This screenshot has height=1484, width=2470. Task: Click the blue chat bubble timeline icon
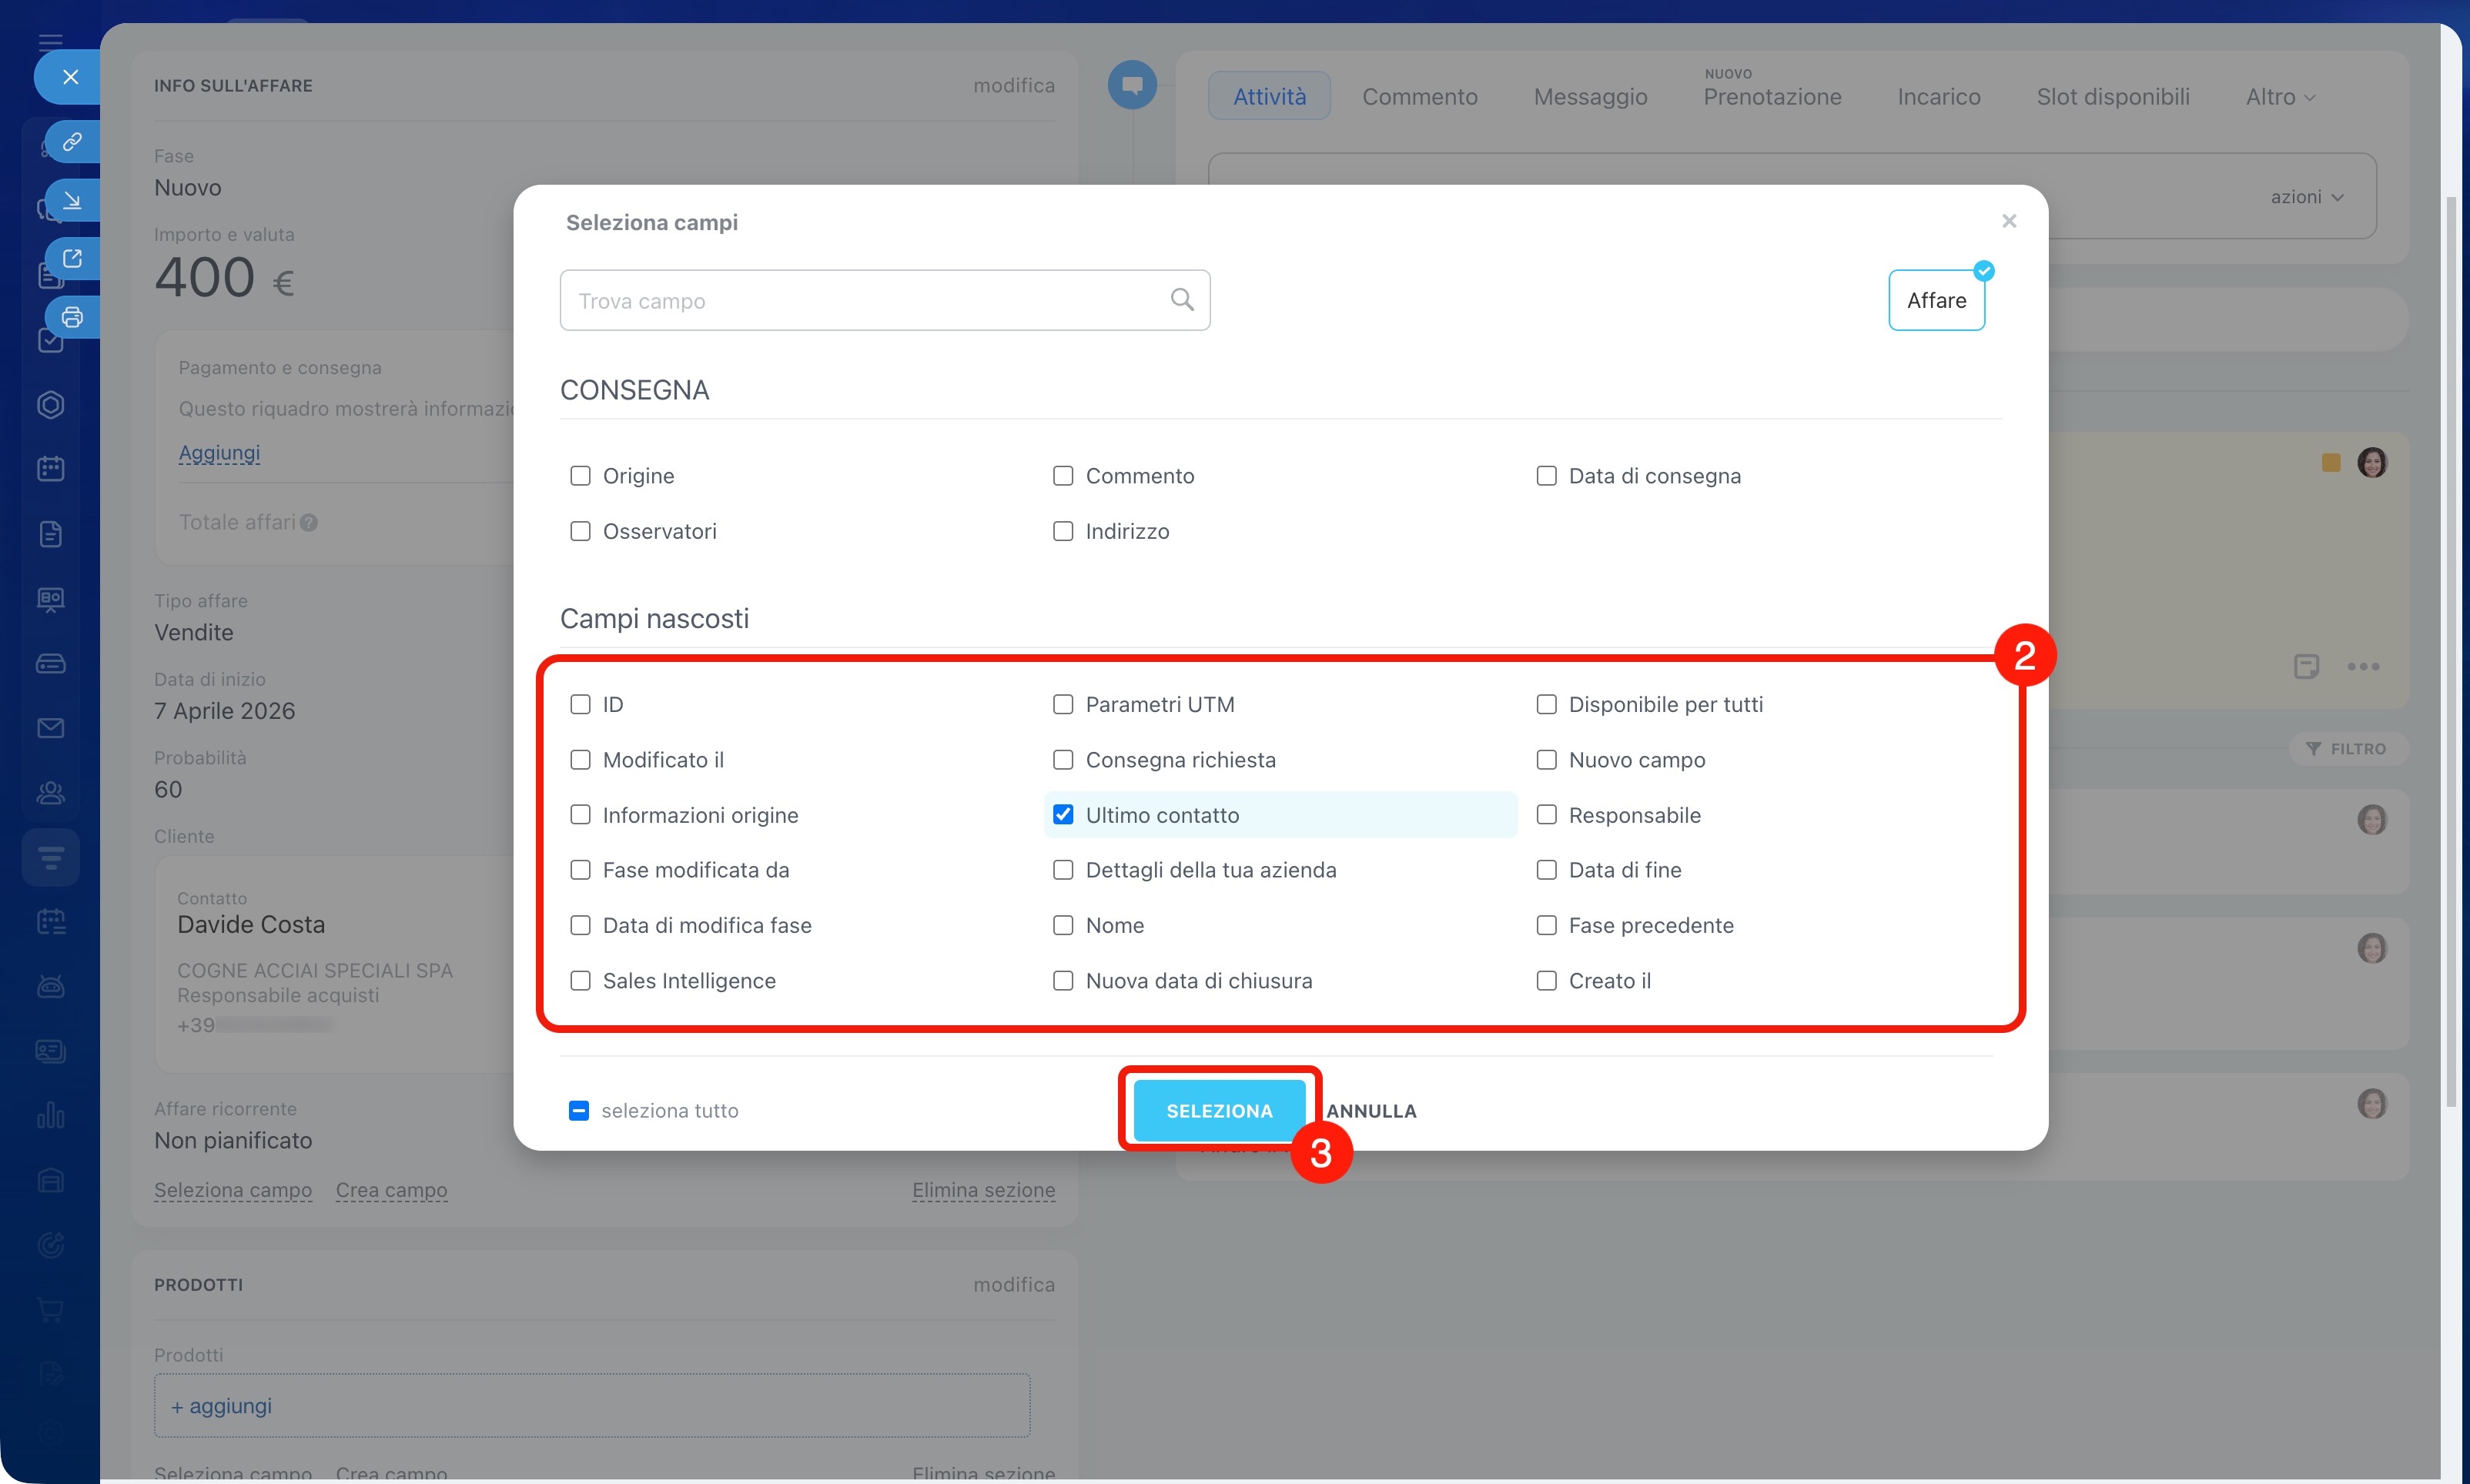click(1132, 86)
